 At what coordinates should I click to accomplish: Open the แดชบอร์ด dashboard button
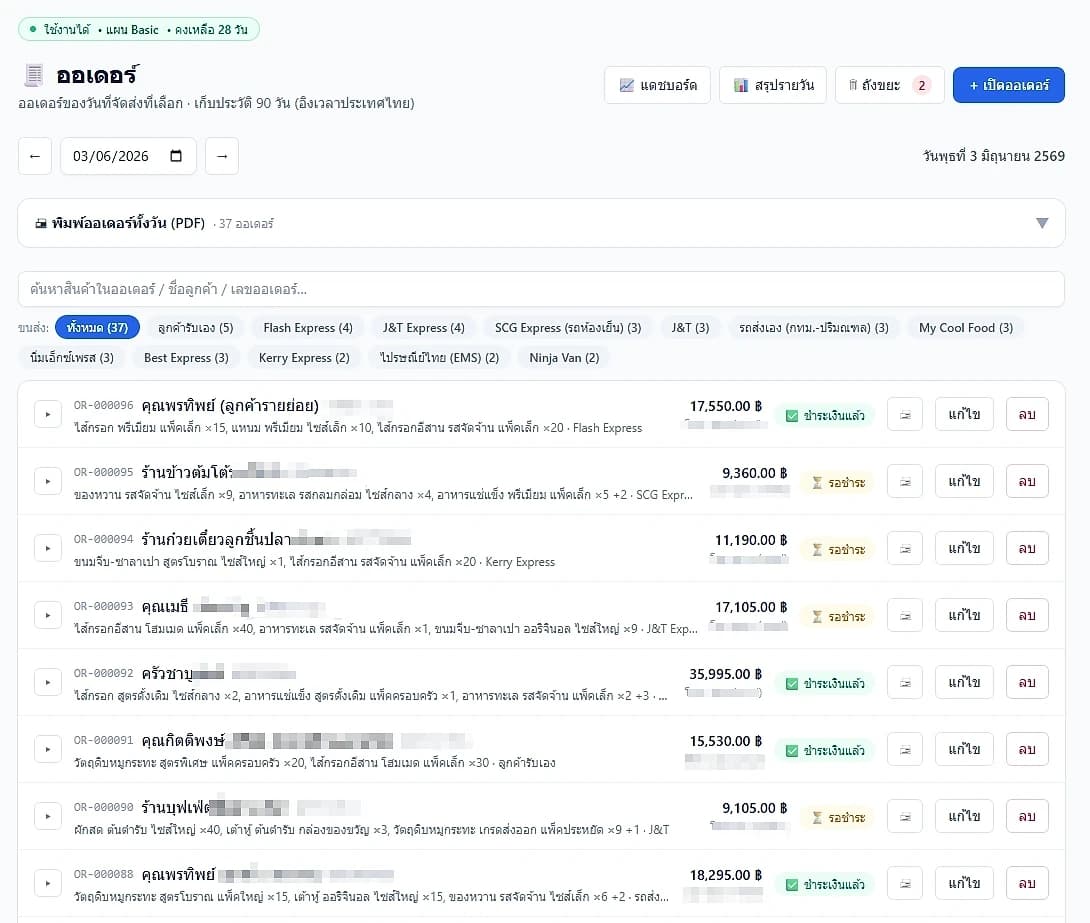click(x=658, y=85)
